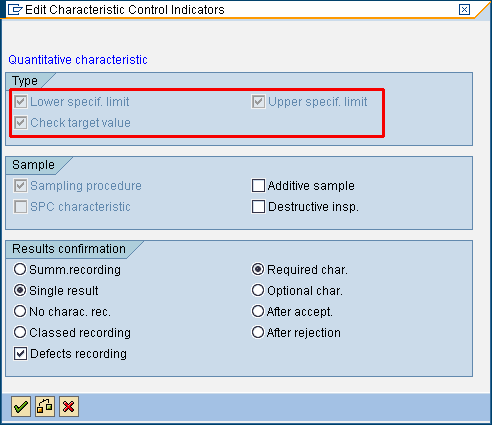This screenshot has height=425, width=492.
Task: Click the dialog title bar menu icon
Action: click(x=15, y=10)
